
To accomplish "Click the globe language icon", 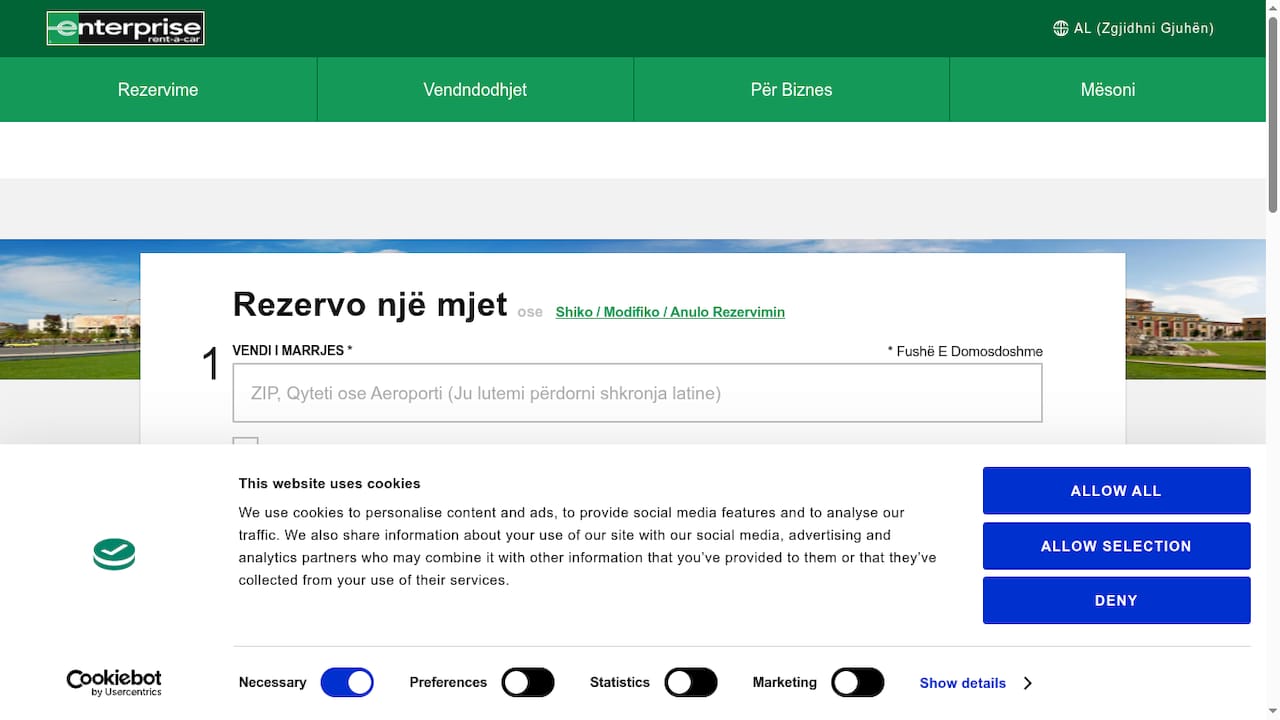I will 1060,28.
